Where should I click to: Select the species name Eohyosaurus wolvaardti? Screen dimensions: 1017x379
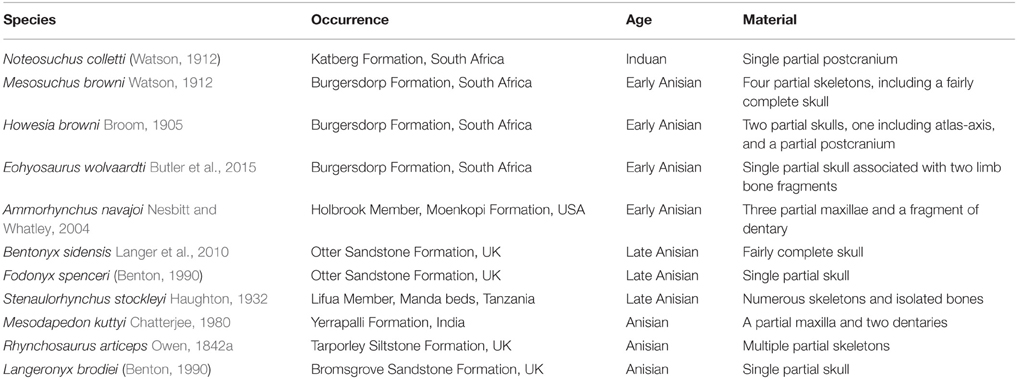(75, 167)
